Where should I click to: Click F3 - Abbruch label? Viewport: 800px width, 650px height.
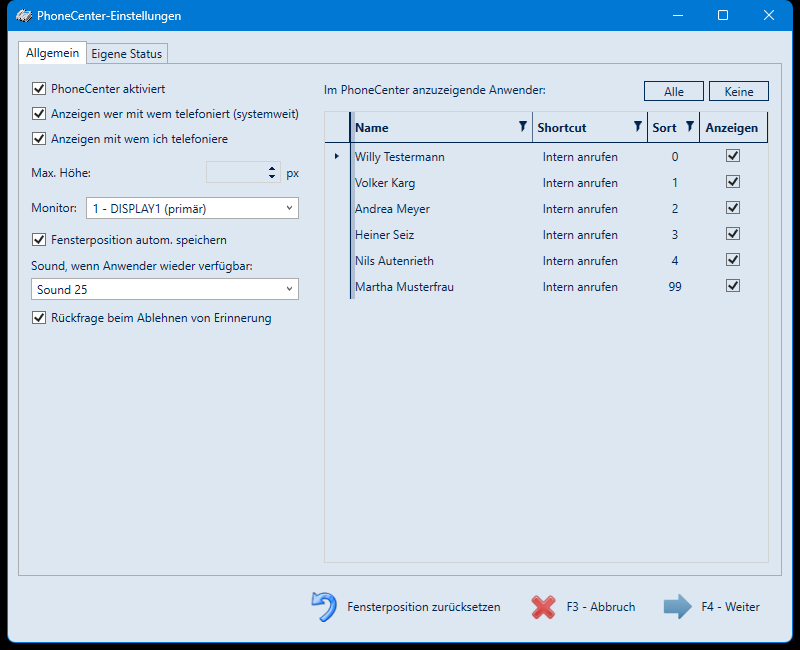[601, 607]
